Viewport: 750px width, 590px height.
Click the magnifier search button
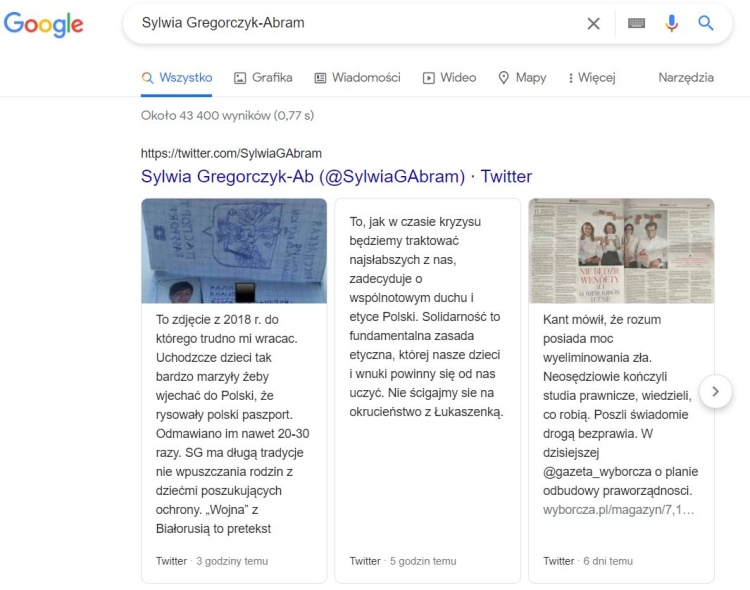pos(706,23)
